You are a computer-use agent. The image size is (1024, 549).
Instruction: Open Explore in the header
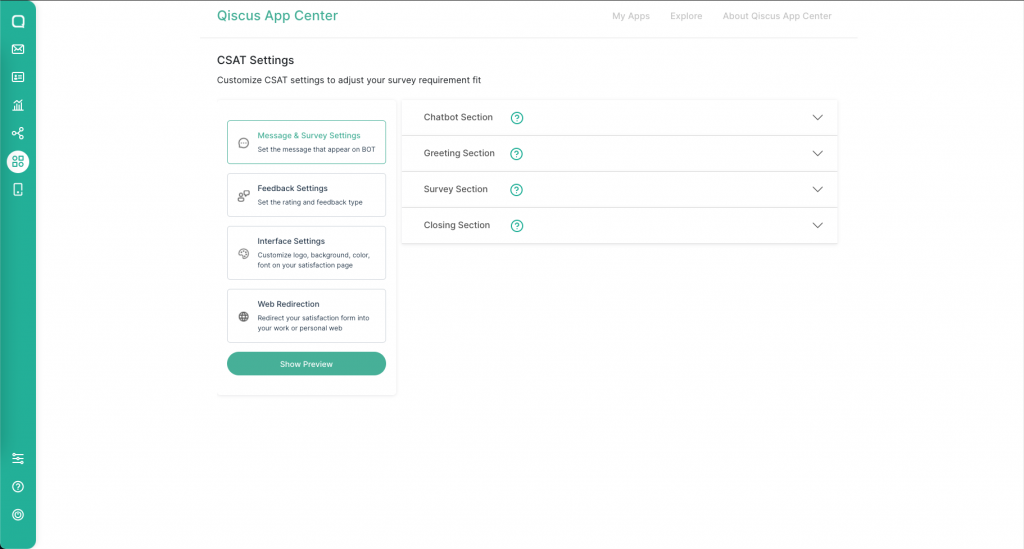click(x=686, y=16)
